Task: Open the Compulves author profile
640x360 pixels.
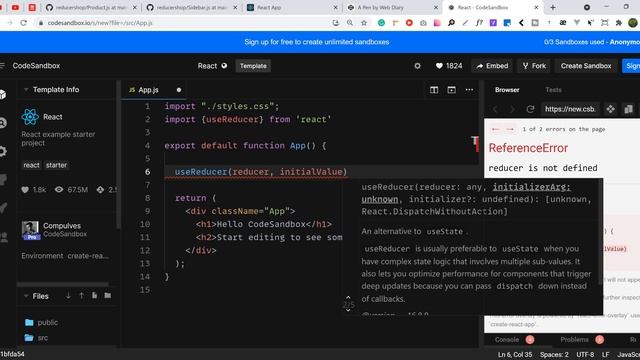Action: click(54, 230)
